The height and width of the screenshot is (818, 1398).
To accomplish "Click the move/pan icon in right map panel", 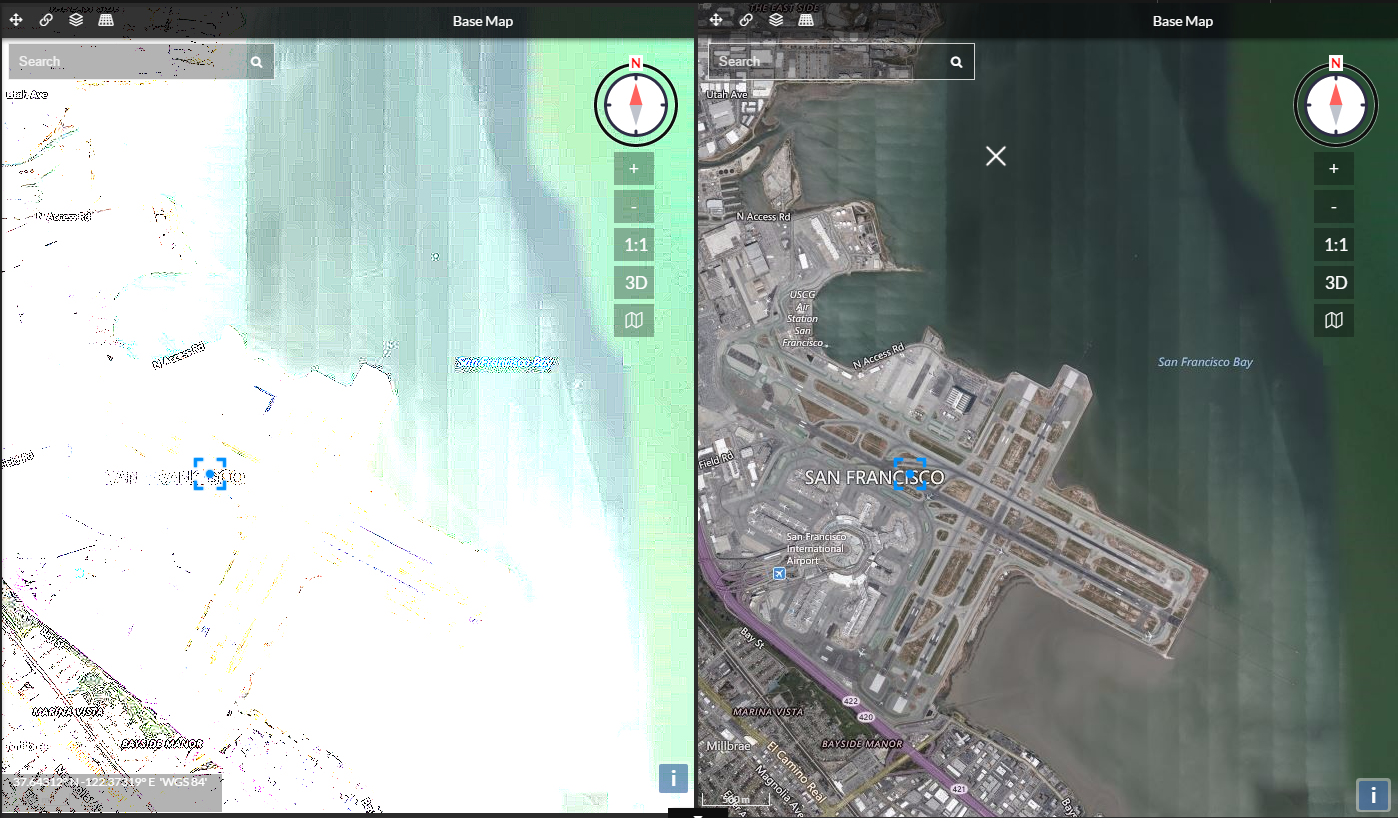I will [716, 20].
